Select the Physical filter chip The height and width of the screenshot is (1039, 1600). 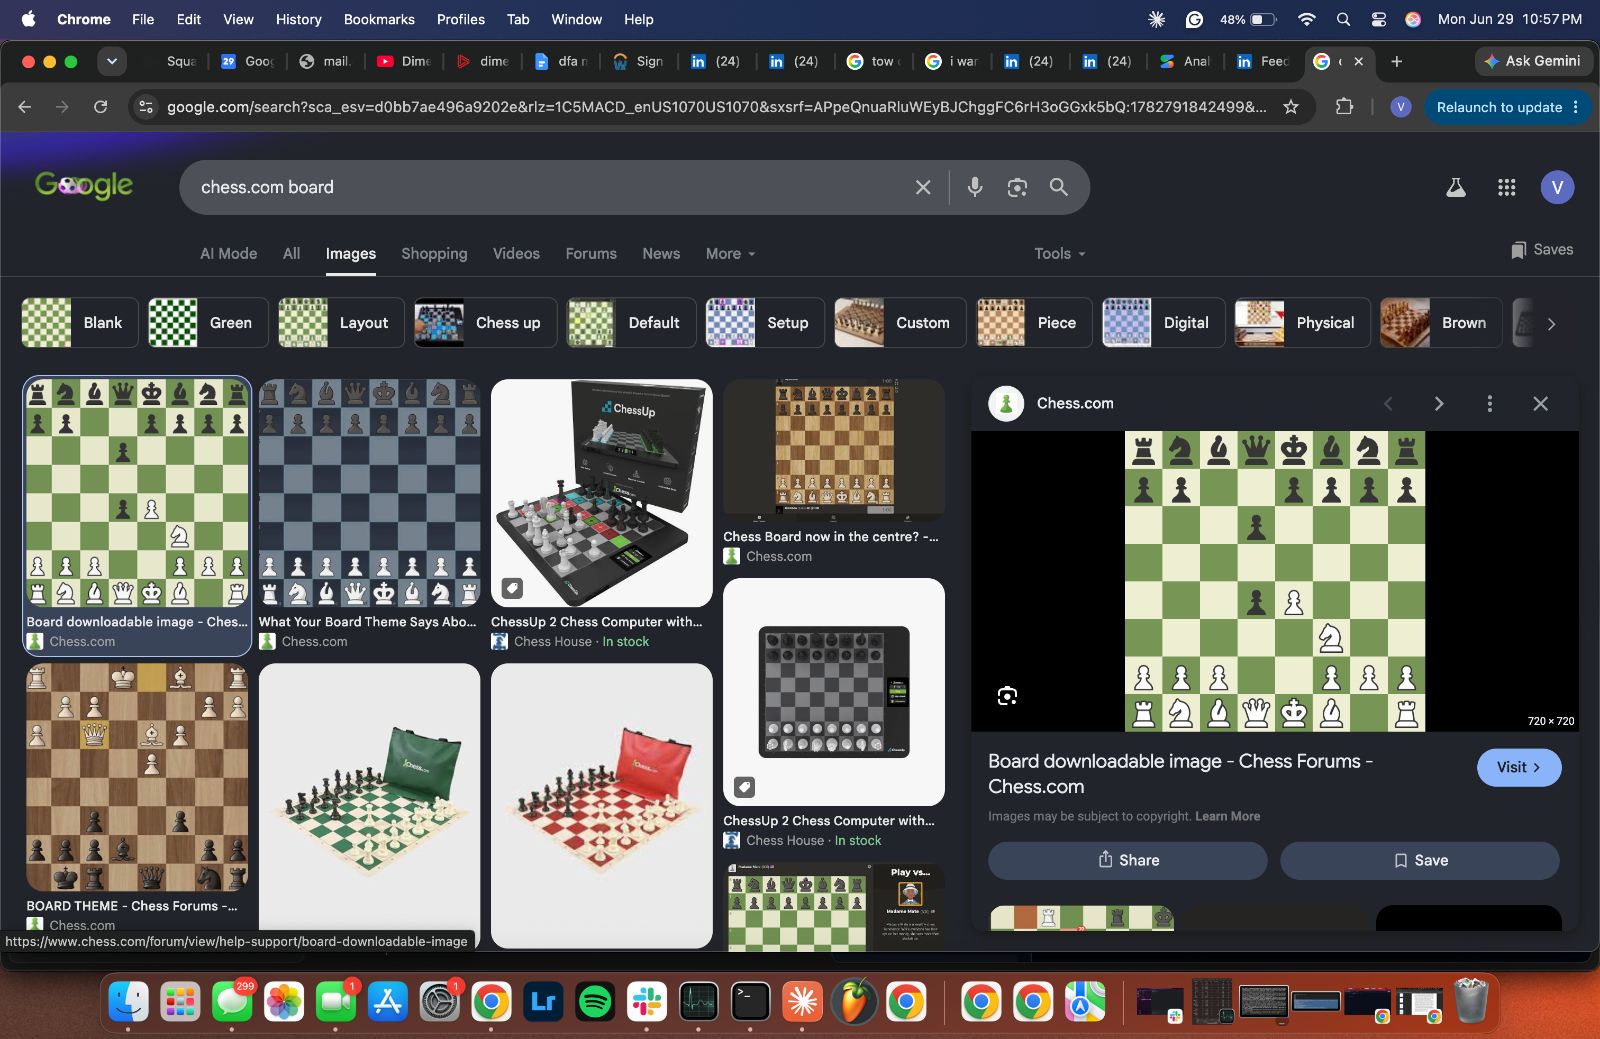click(1303, 323)
